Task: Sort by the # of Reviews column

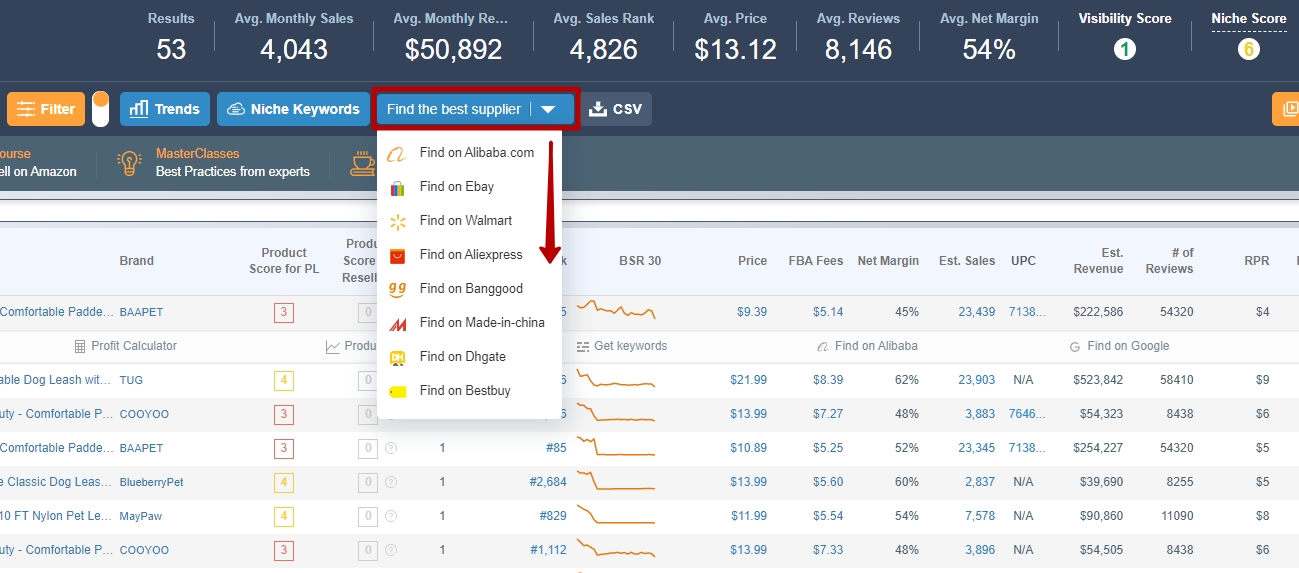Action: [1170, 261]
